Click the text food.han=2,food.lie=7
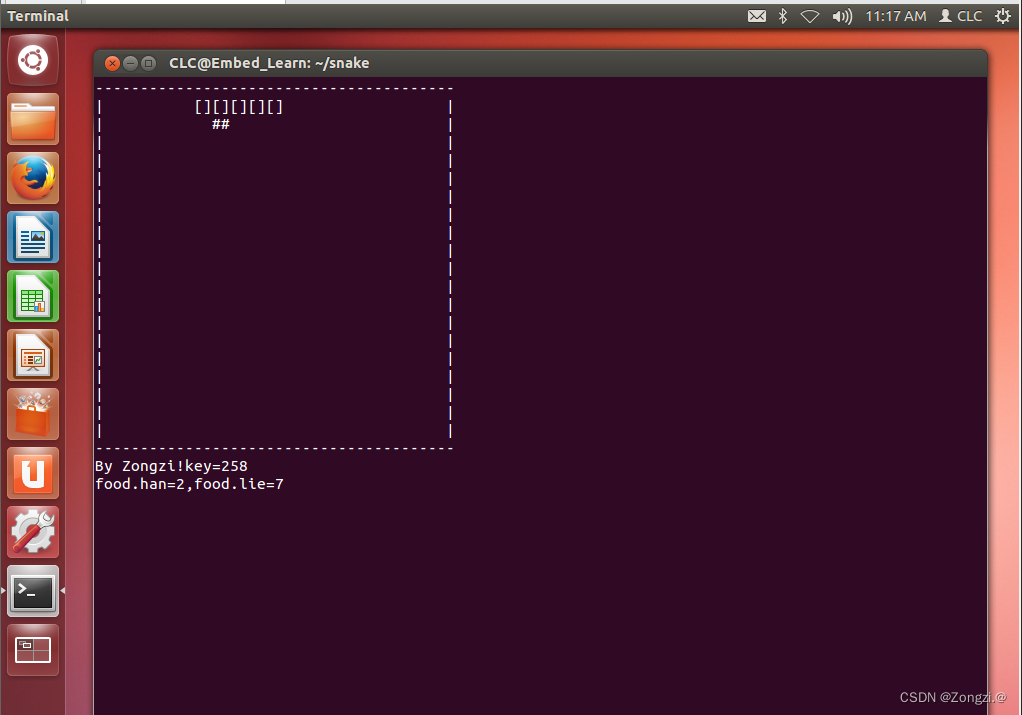Viewport: 1022px width, 715px height. (x=190, y=484)
